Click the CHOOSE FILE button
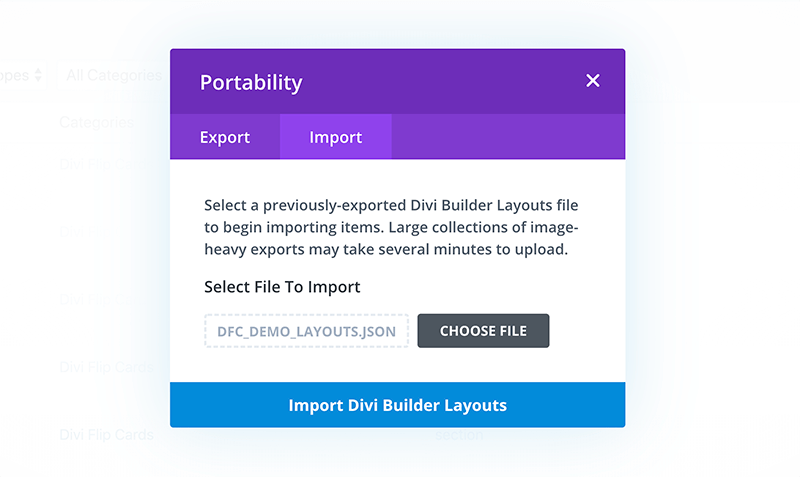This screenshot has height=477, width=800. (483, 331)
